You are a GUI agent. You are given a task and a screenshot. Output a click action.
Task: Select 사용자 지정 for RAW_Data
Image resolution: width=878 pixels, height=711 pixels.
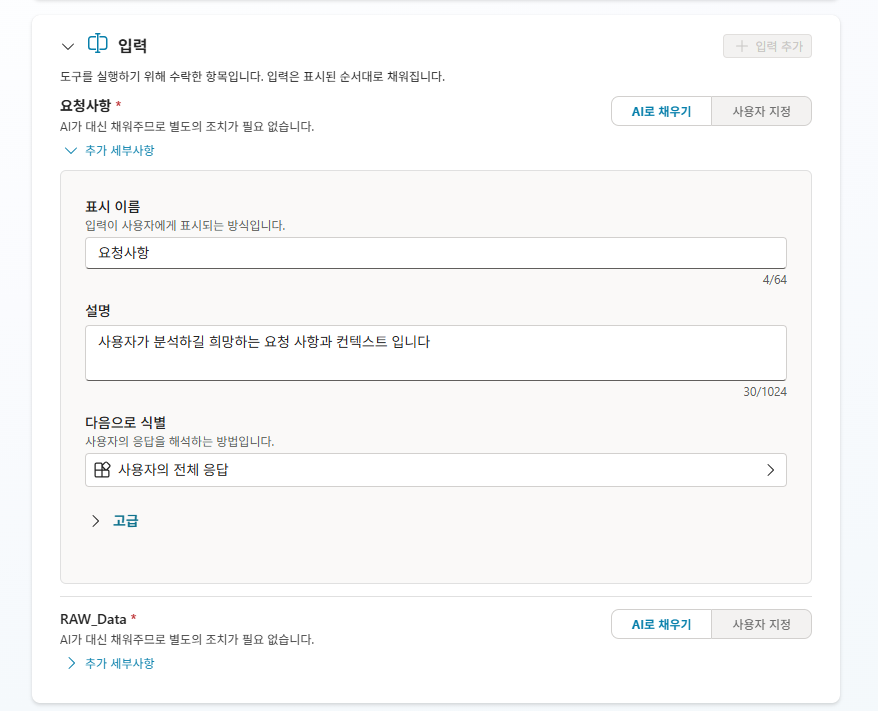pos(761,624)
